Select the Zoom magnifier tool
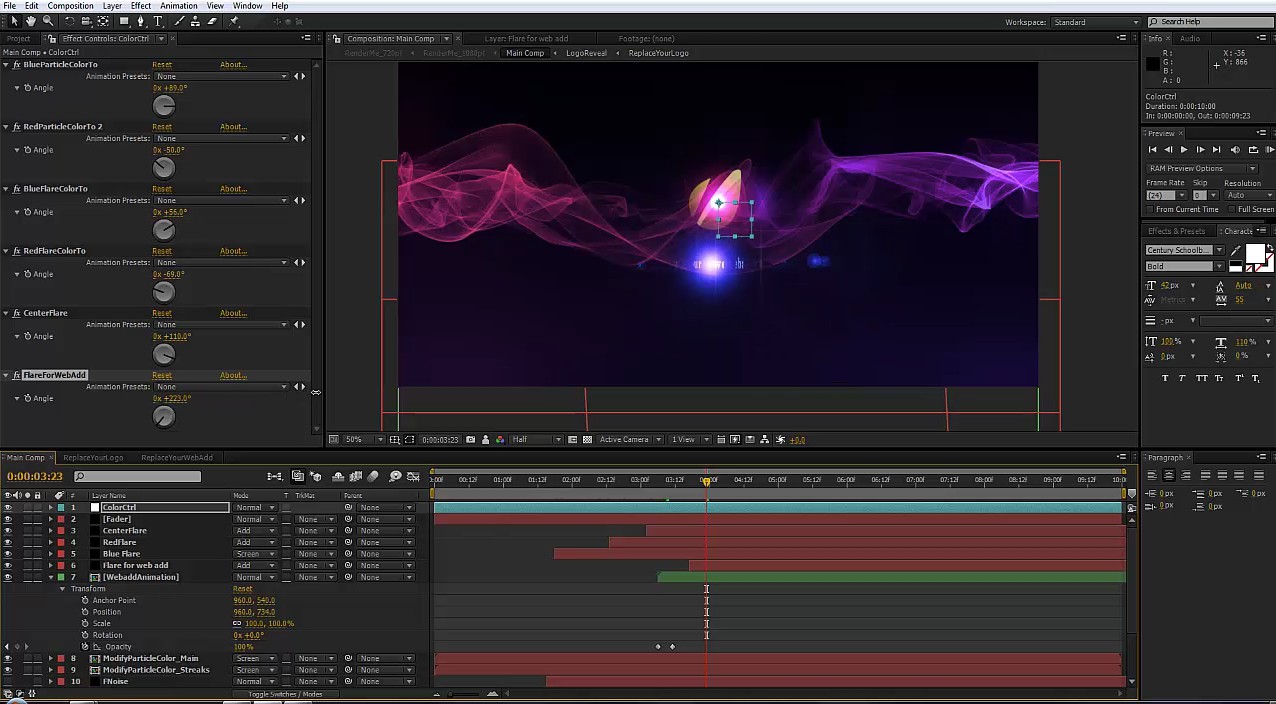This screenshot has height=704, width=1276. (48, 21)
